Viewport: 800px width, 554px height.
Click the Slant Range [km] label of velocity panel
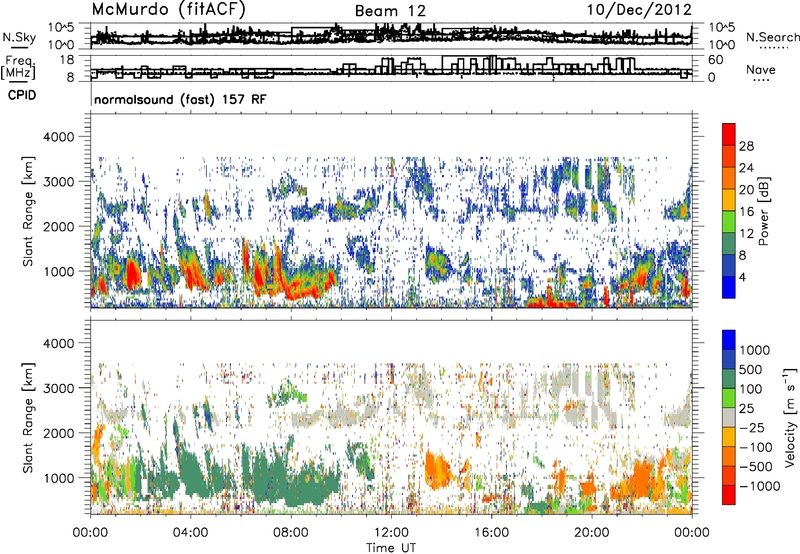point(28,418)
